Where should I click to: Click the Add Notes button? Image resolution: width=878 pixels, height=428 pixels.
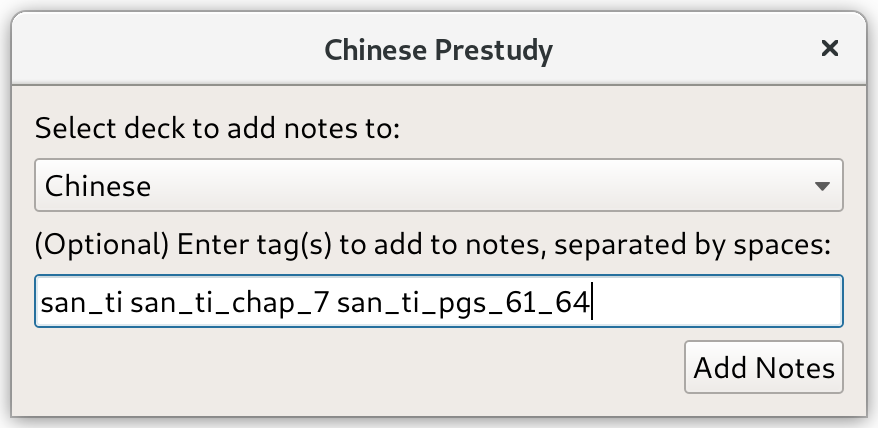click(763, 367)
